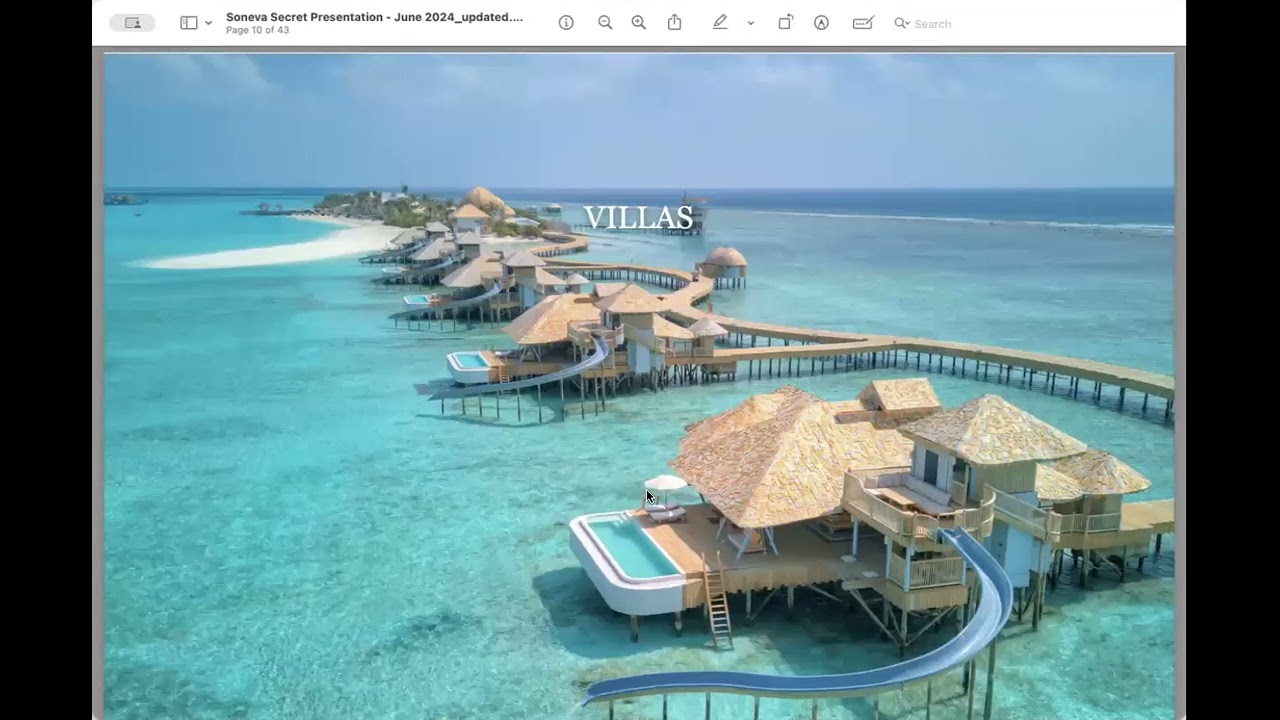
Task: Click the document title Soneva Secret Presentation
Action: [x=374, y=17]
